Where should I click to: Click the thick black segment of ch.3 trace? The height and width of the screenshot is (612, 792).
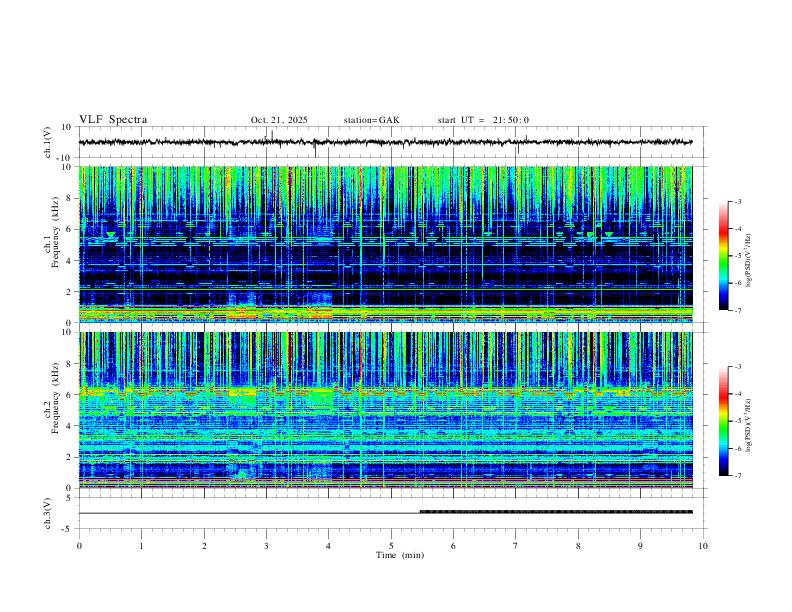(556, 512)
